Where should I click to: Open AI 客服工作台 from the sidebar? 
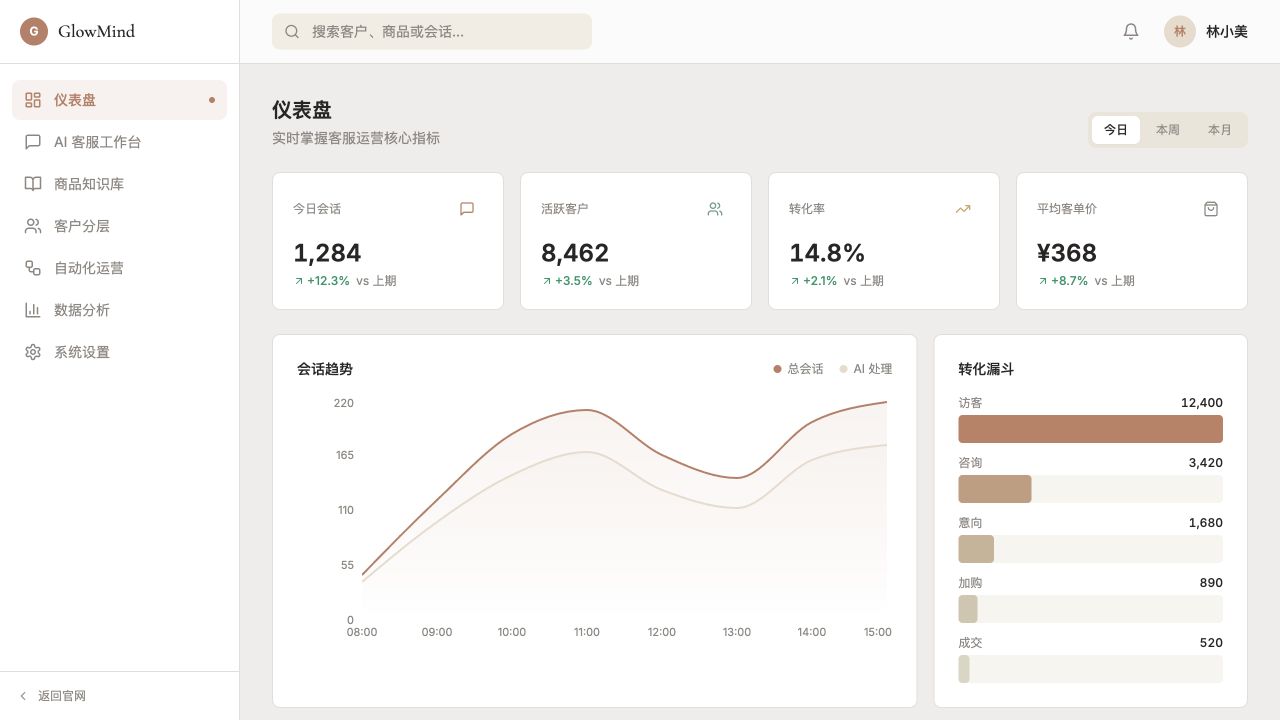[x=119, y=142]
